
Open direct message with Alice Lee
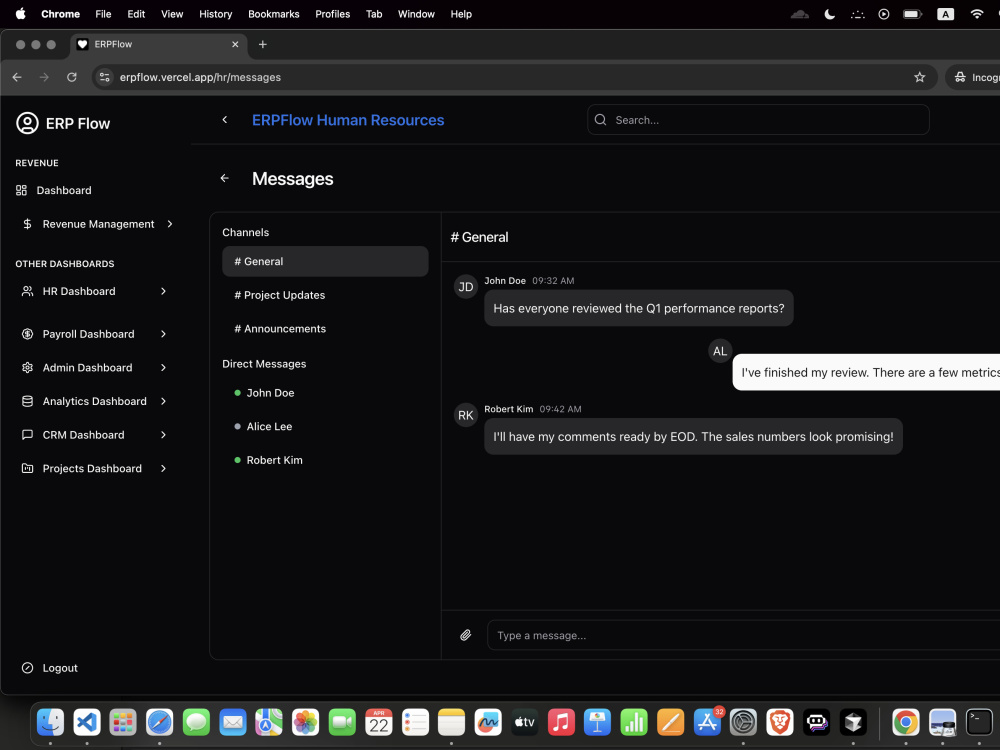(x=325, y=427)
